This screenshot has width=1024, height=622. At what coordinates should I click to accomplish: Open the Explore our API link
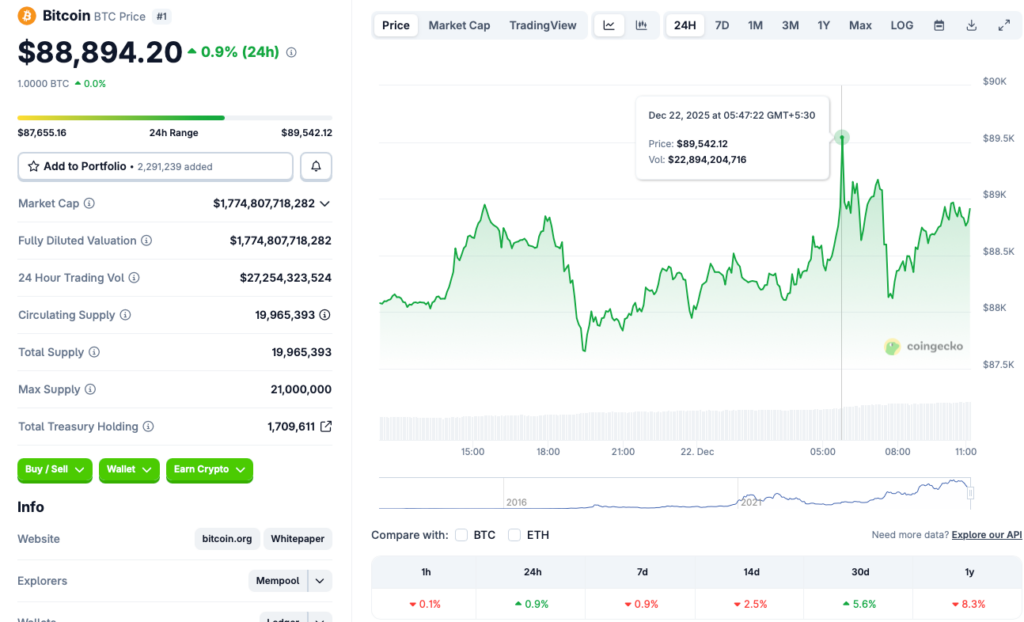[x=986, y=535]
